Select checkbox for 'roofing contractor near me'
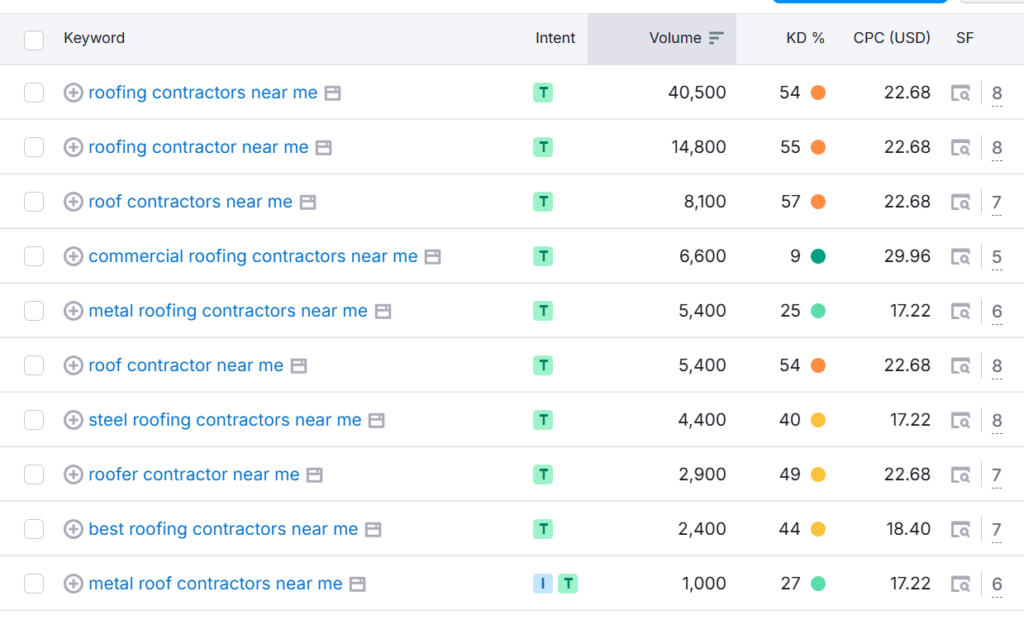The width and height of the screenshot is (1024, 620). click(x=34, y=148)
